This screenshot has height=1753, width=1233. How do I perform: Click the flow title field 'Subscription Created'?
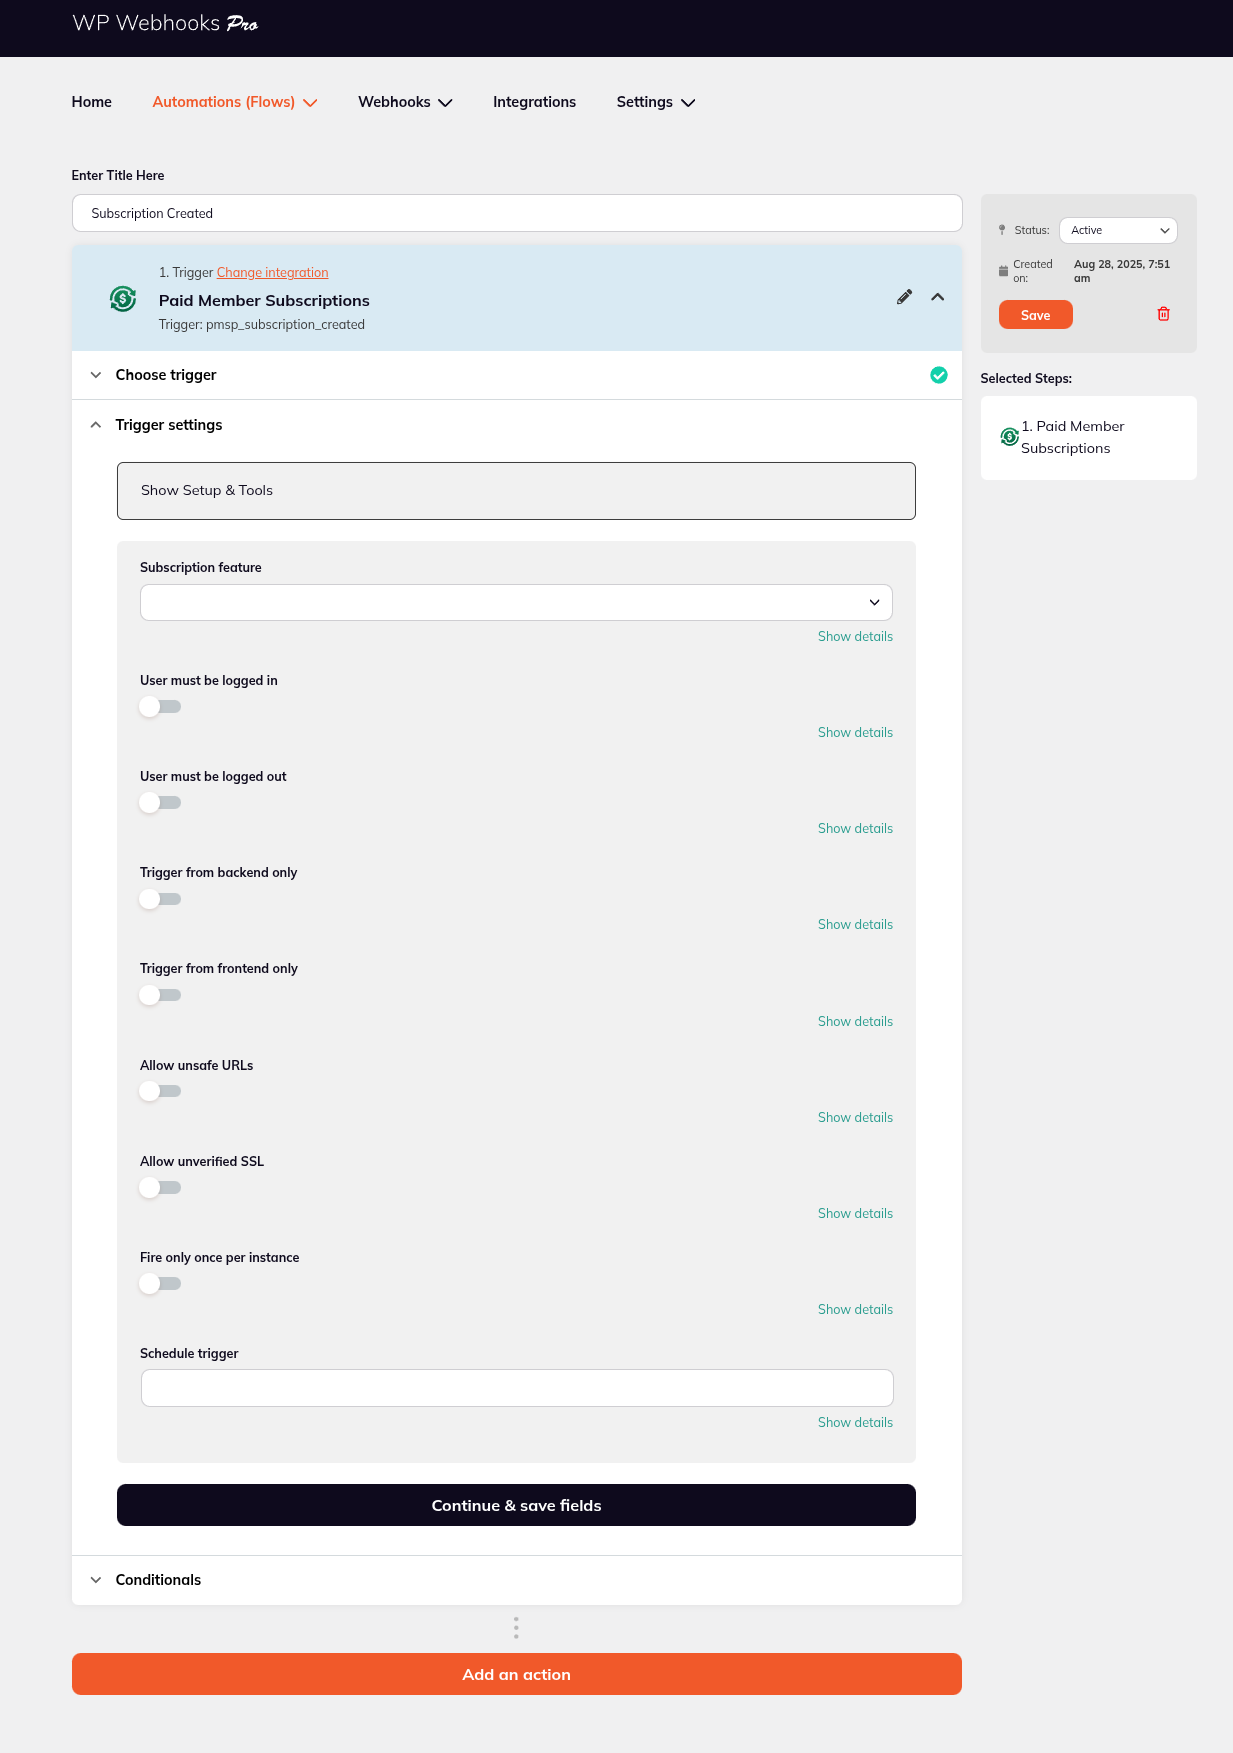pyautogui.click(x=517, y=213)
